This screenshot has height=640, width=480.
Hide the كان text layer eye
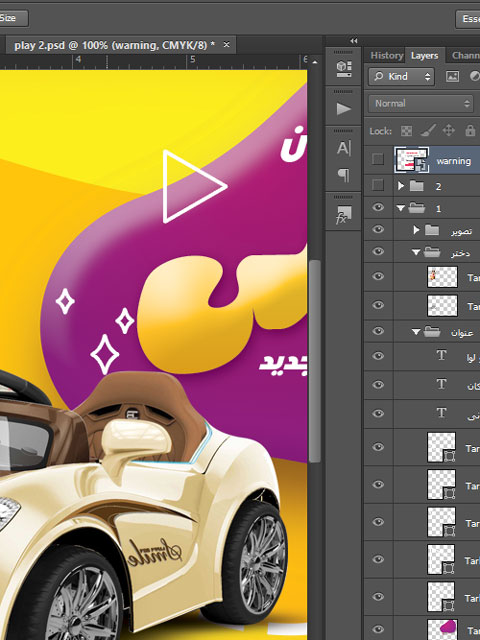[378, 384]
